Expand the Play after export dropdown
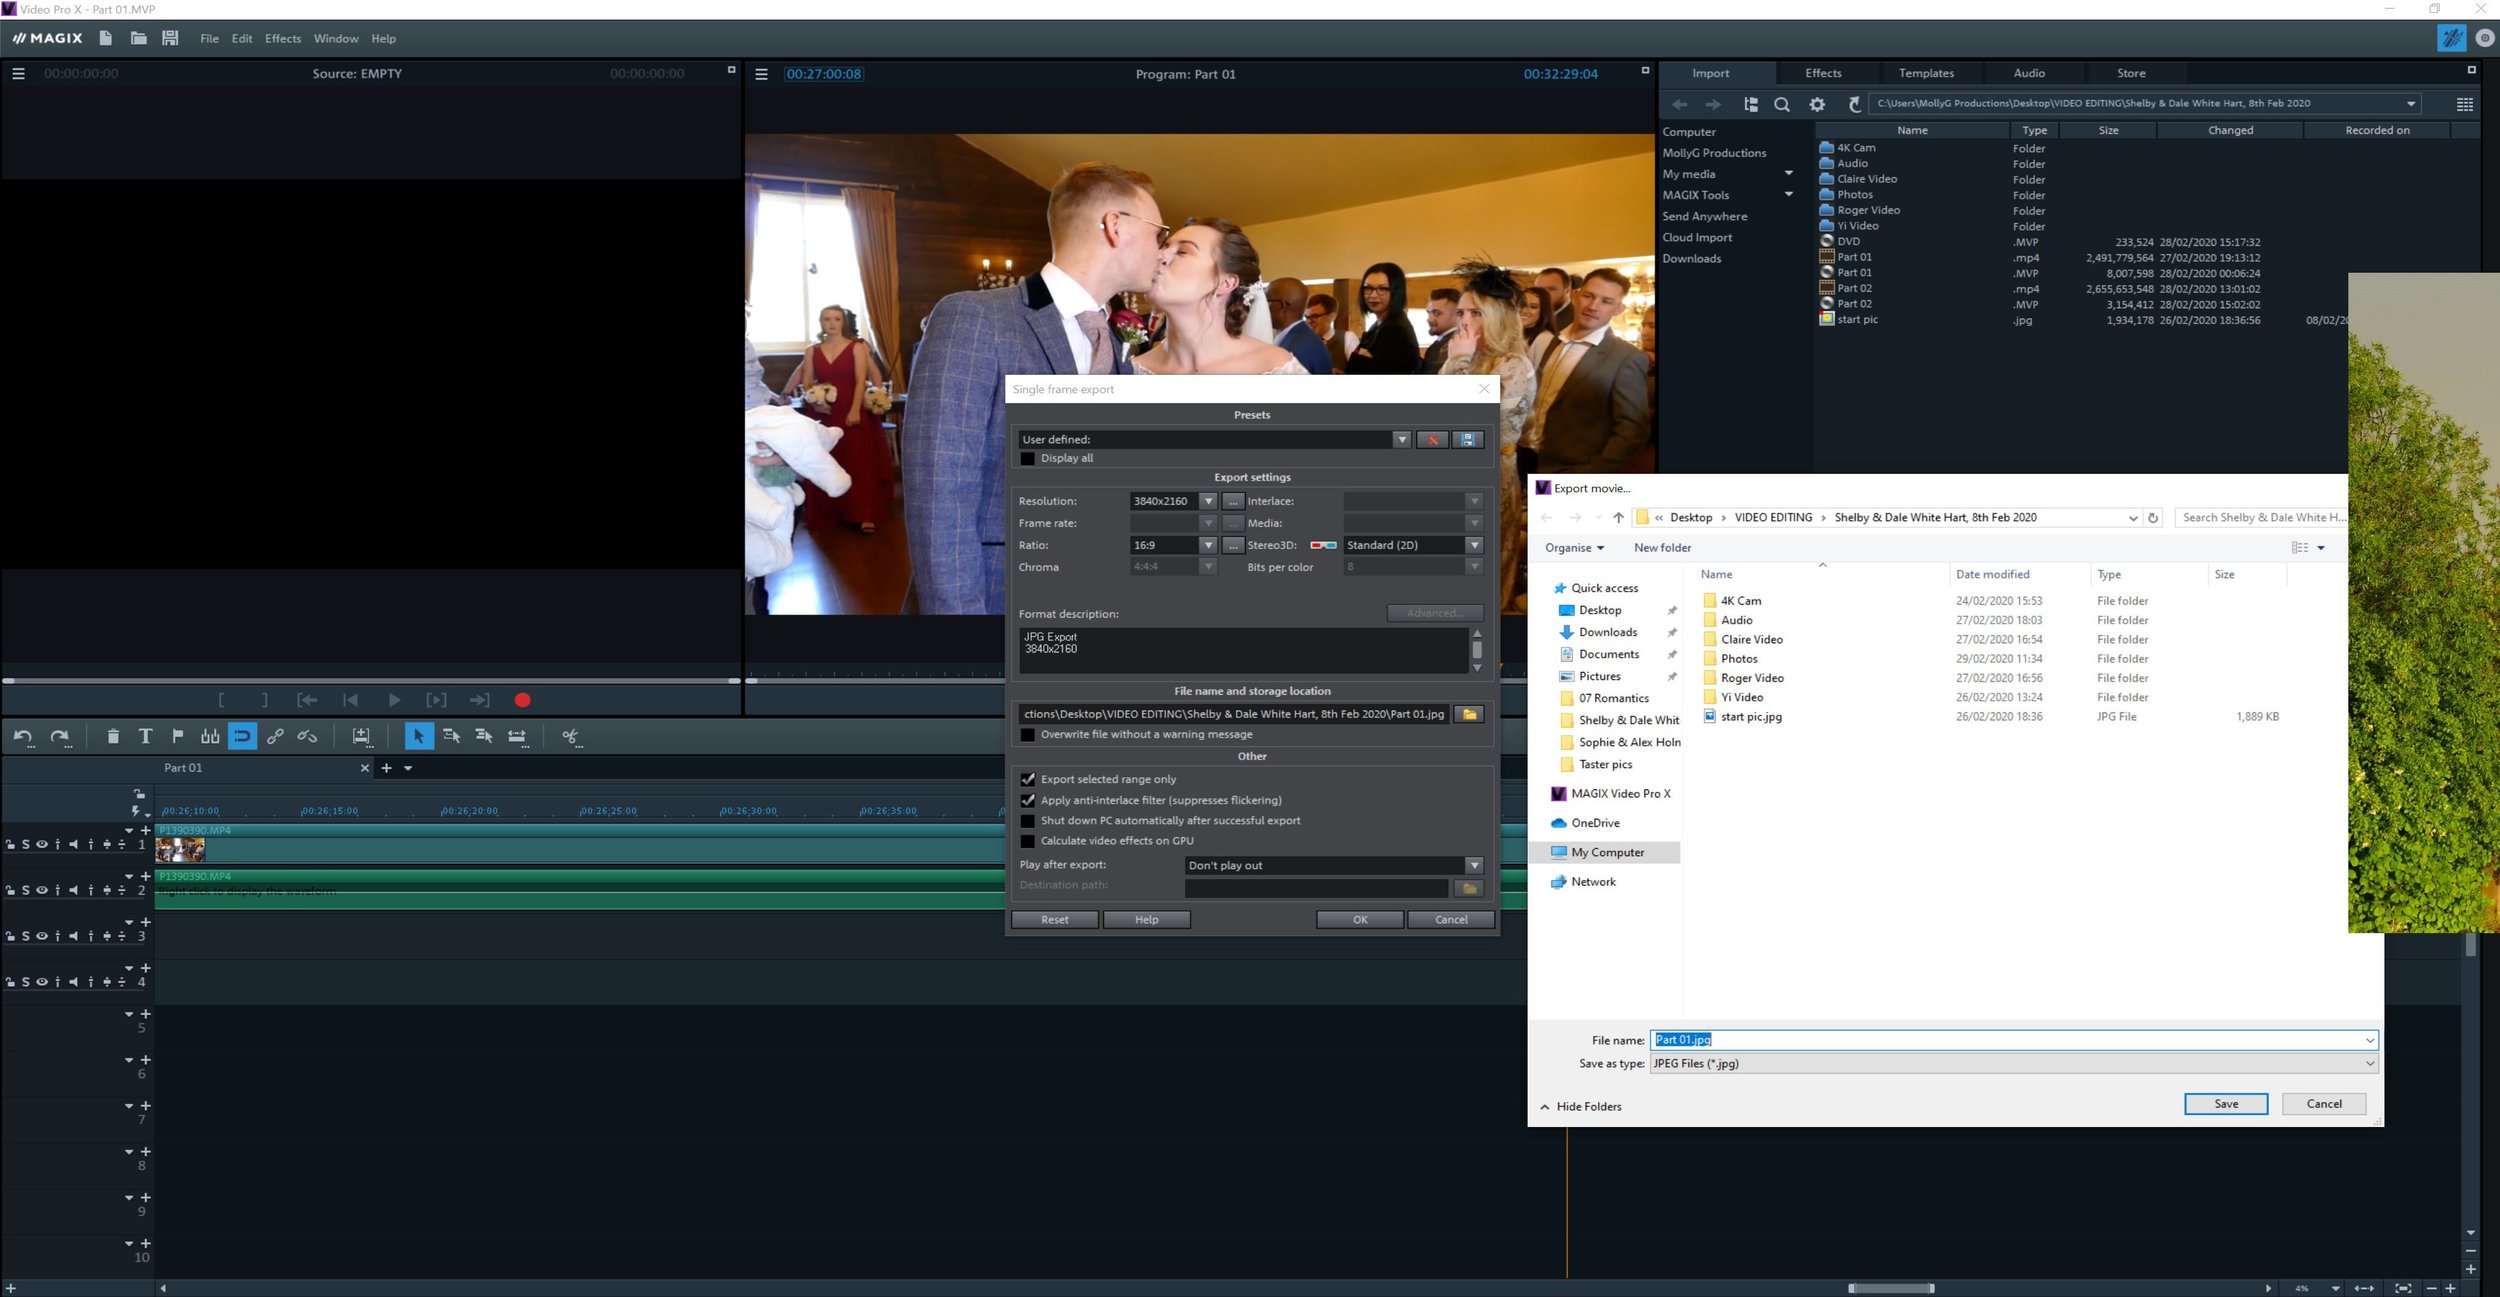This screenshot has width=2500, height=1297. pos(1474,865)
